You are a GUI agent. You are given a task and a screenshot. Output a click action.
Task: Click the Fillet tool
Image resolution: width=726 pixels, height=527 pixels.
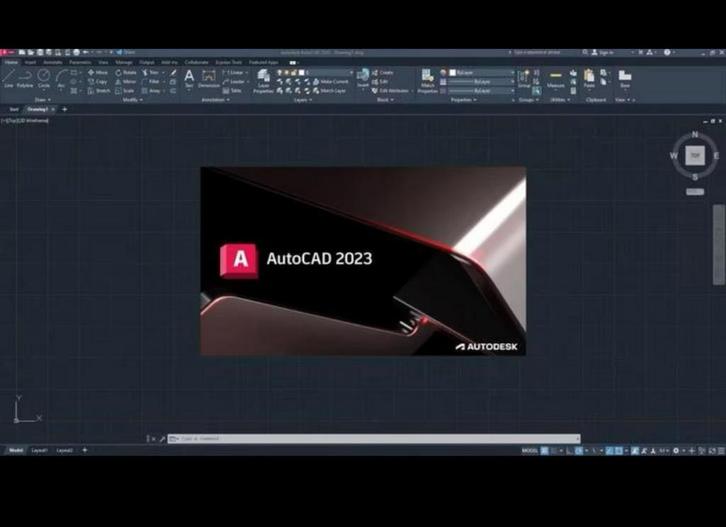coord(151,82)
